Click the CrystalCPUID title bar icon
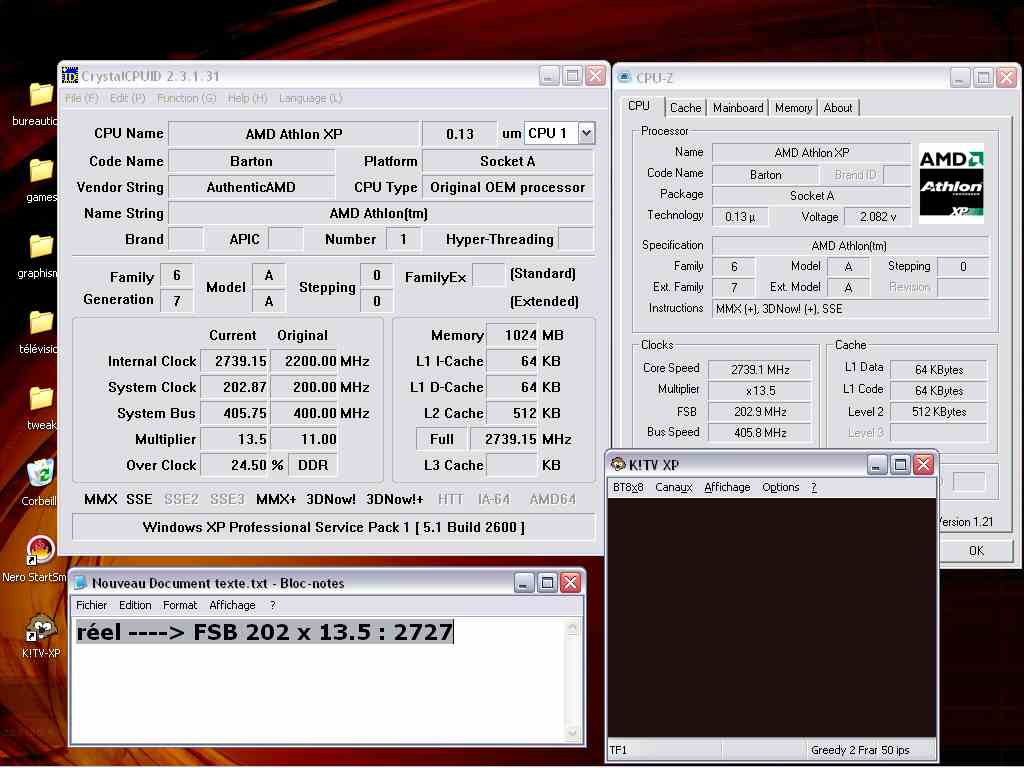The width and height of the screenshot is (1024, 768). (x=70, y=76)
